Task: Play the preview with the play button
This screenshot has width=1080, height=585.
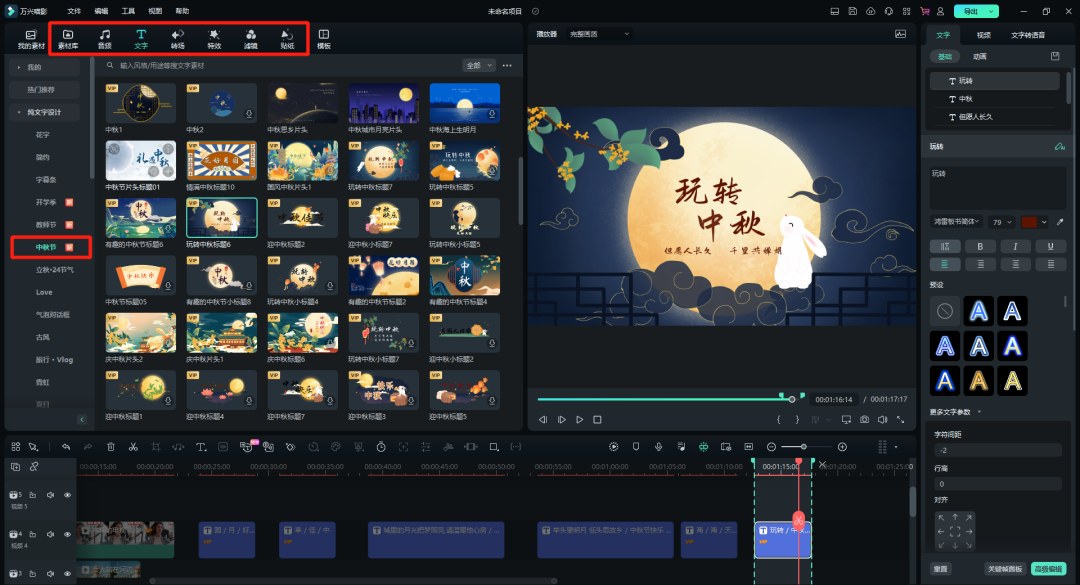Action: coord(579,420)
